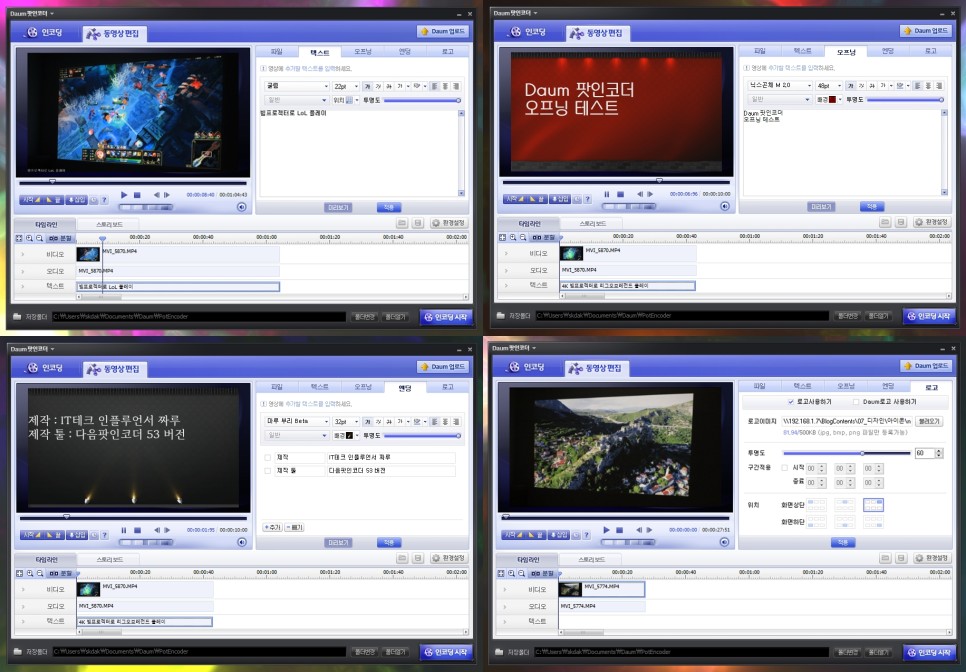This screenshot has width=966, height=672.
Task: Click the 배경 color swatch in Opening-tab window
Action: coord(832,99)
